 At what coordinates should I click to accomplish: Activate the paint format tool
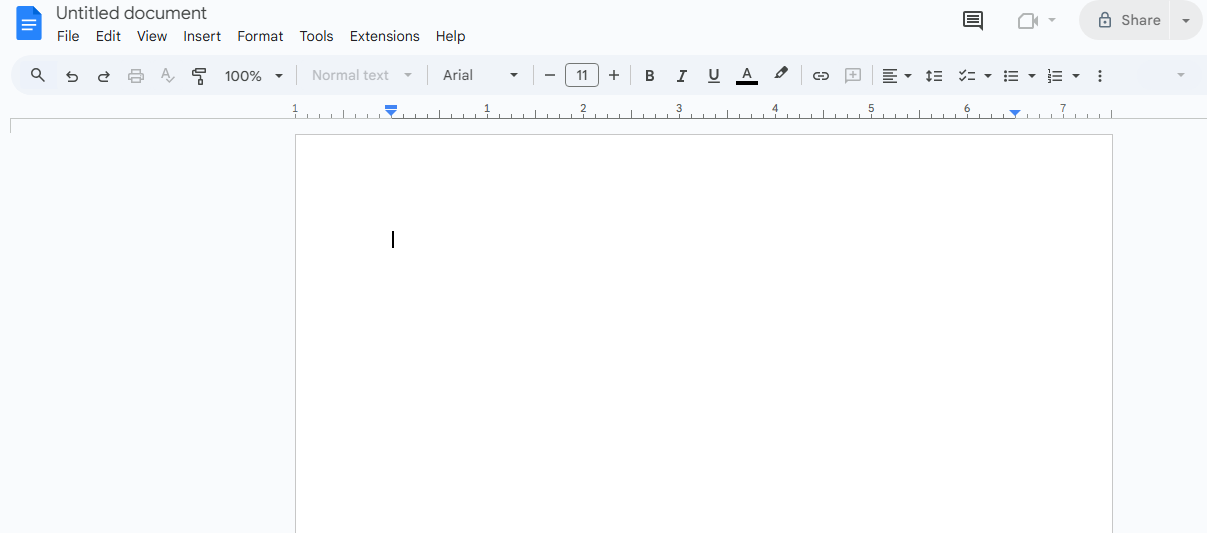click(199, 76)
